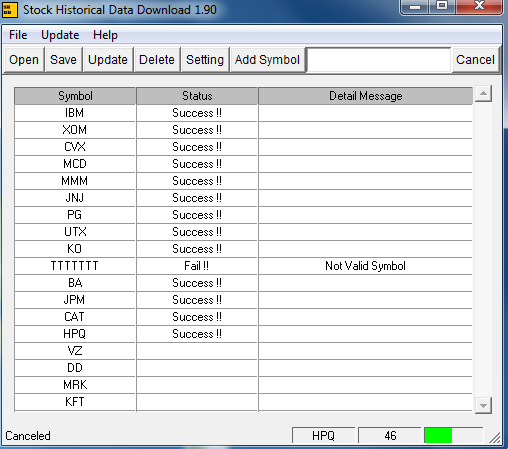Click the scroll up arrow of the table

[x=483, y=94]
